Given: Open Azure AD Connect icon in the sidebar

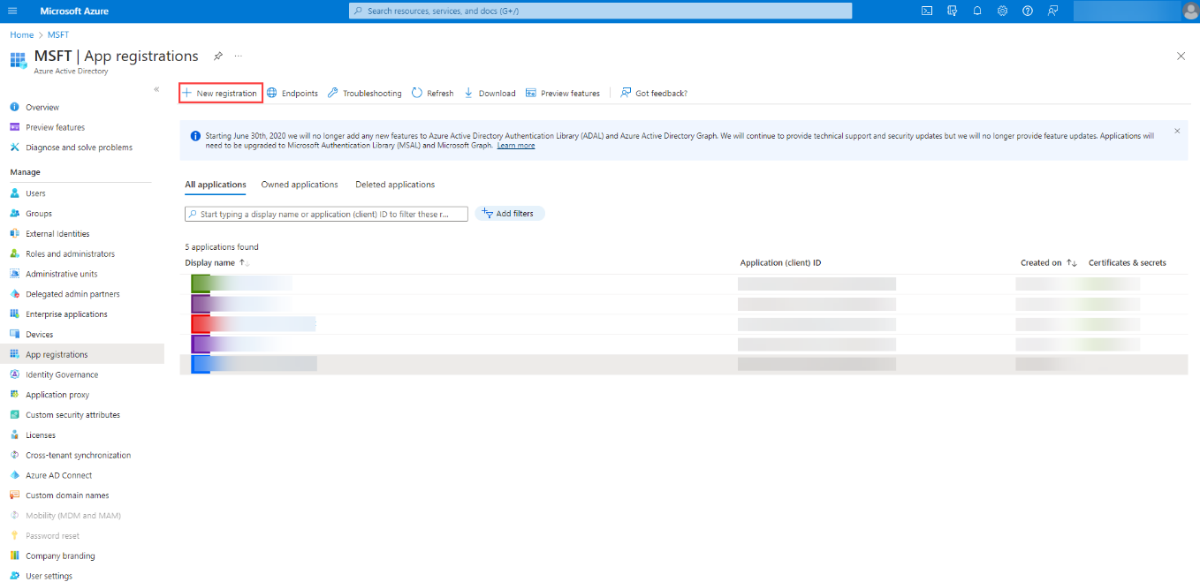Looking at the screenshot, I should pyautogui.click(x=15, y=475).
